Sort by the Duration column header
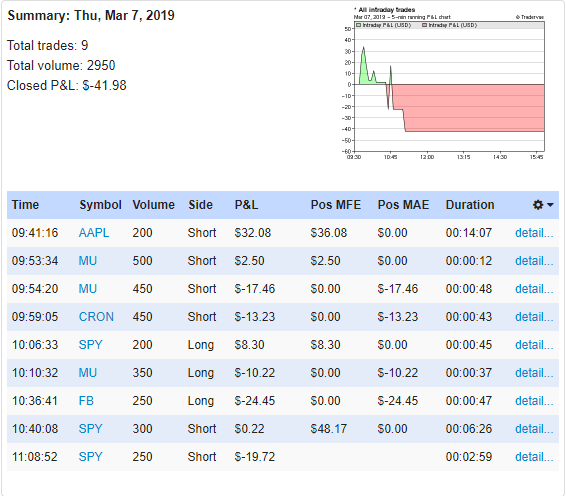 [x=470, y=205]
